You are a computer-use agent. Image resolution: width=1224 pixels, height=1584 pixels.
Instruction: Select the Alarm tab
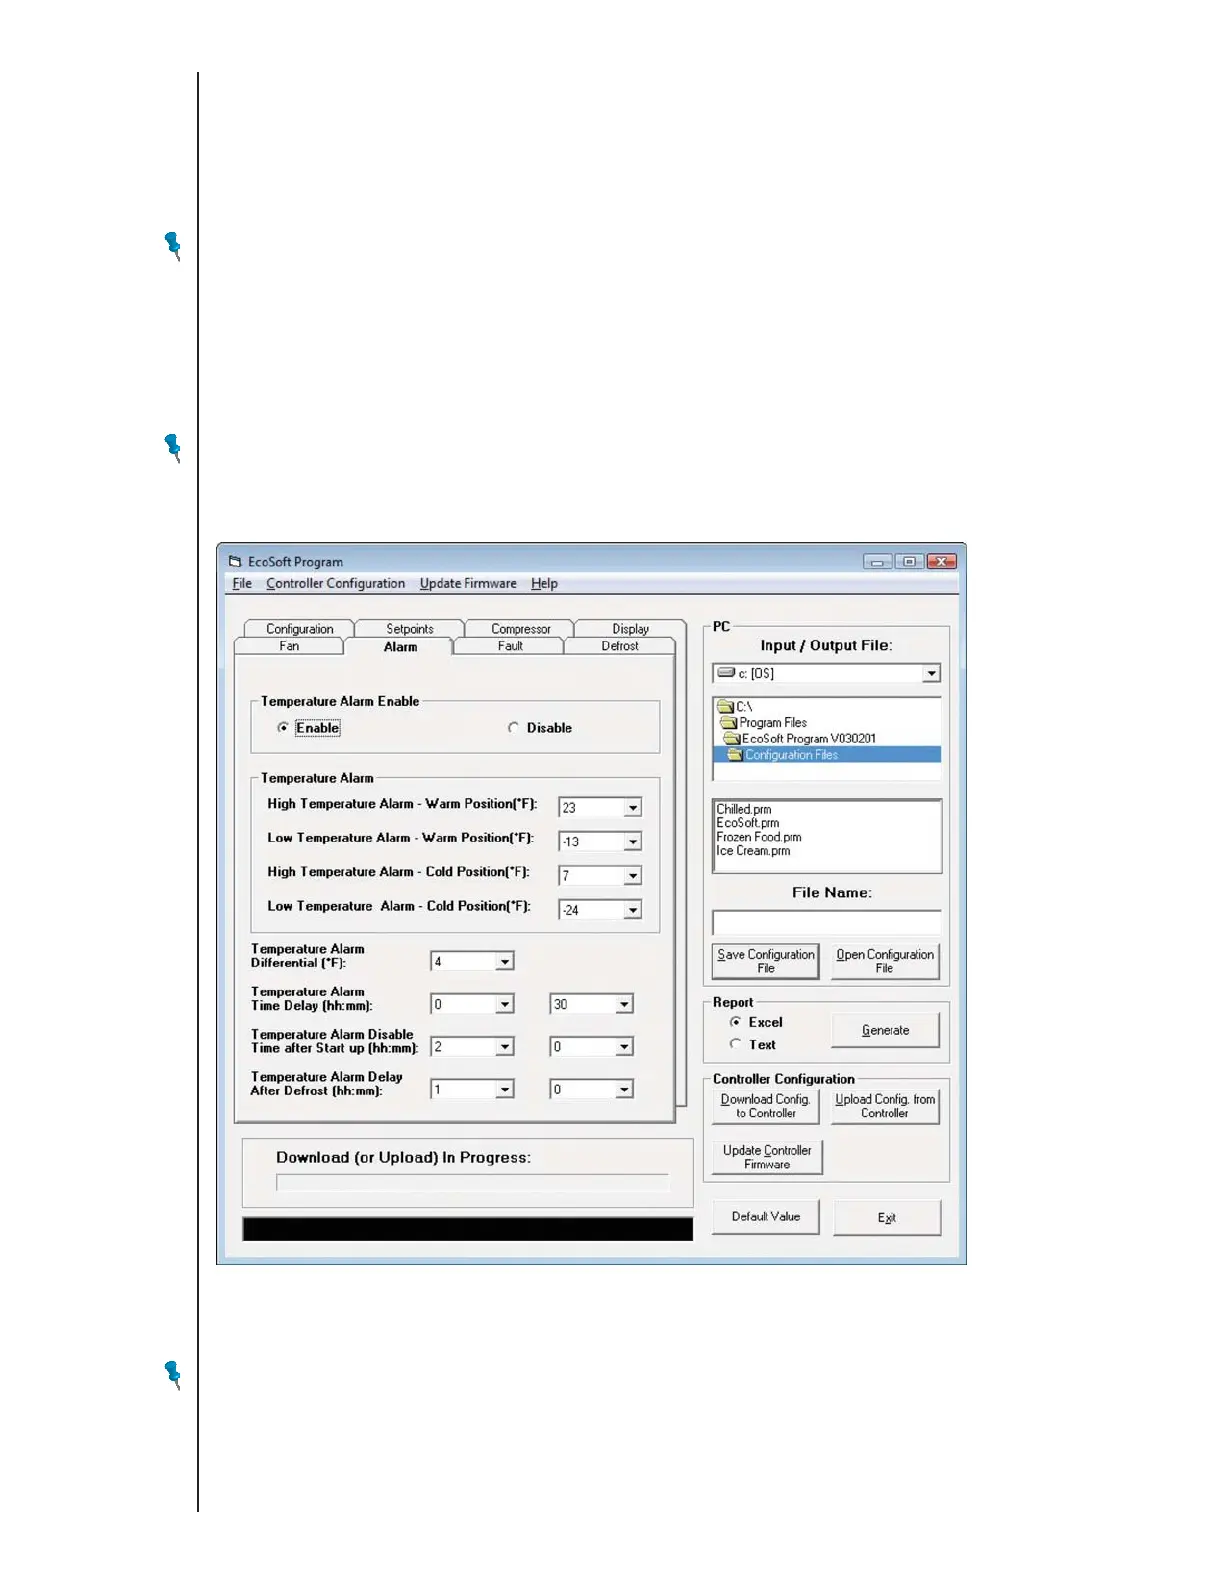[400, 647]
